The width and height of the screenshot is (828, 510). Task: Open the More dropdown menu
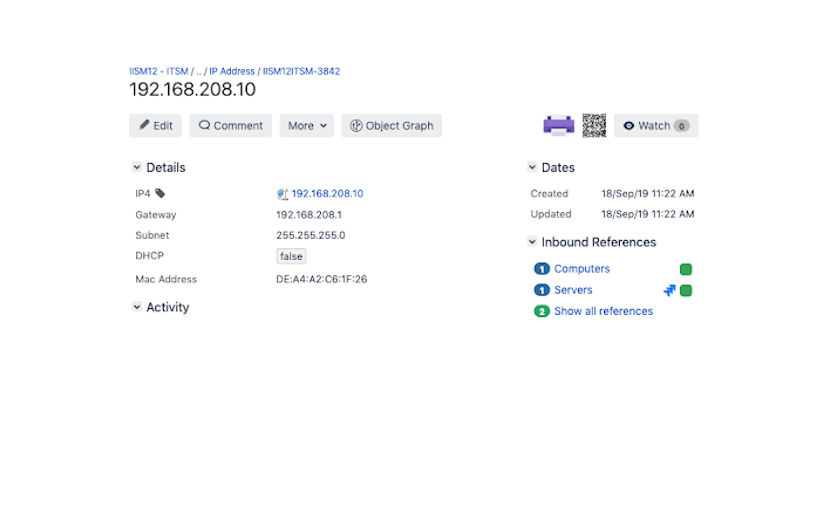[306, 126]
